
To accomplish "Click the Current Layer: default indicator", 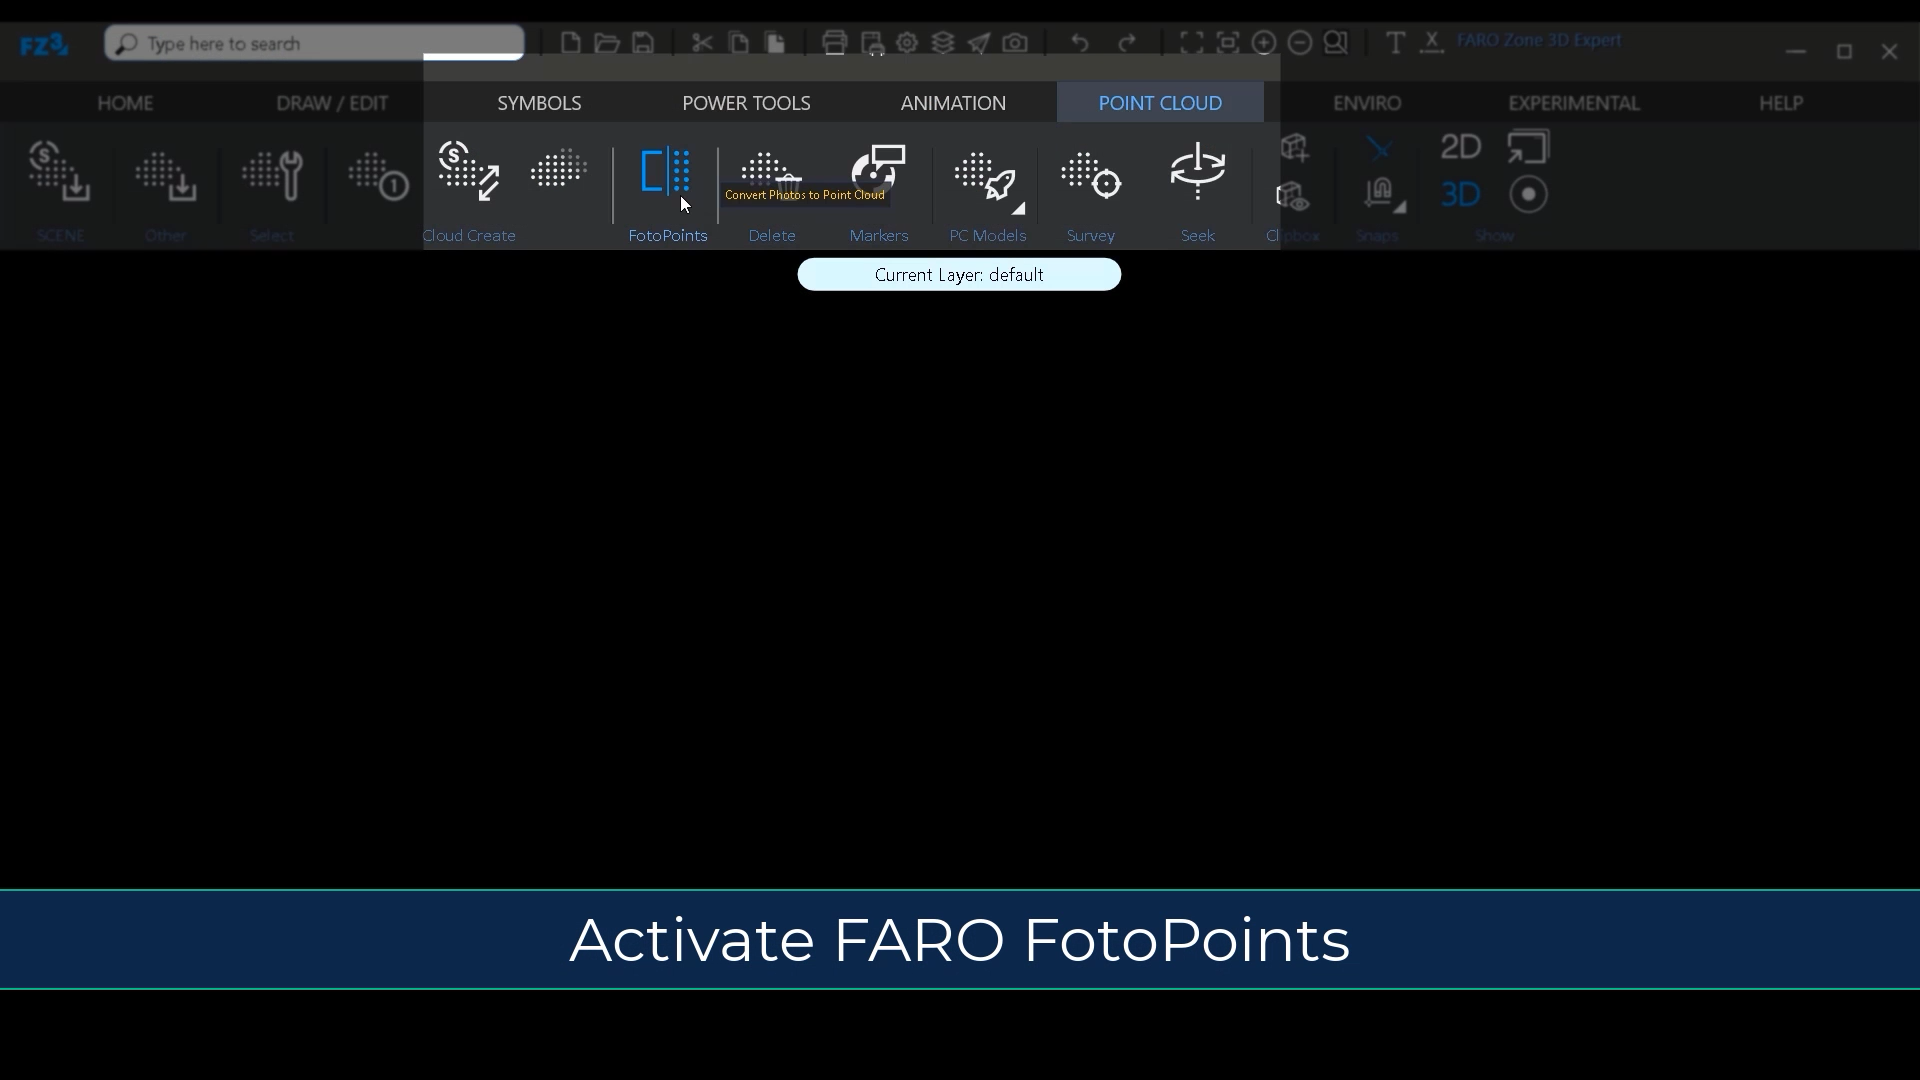I will tap(959, 275).
